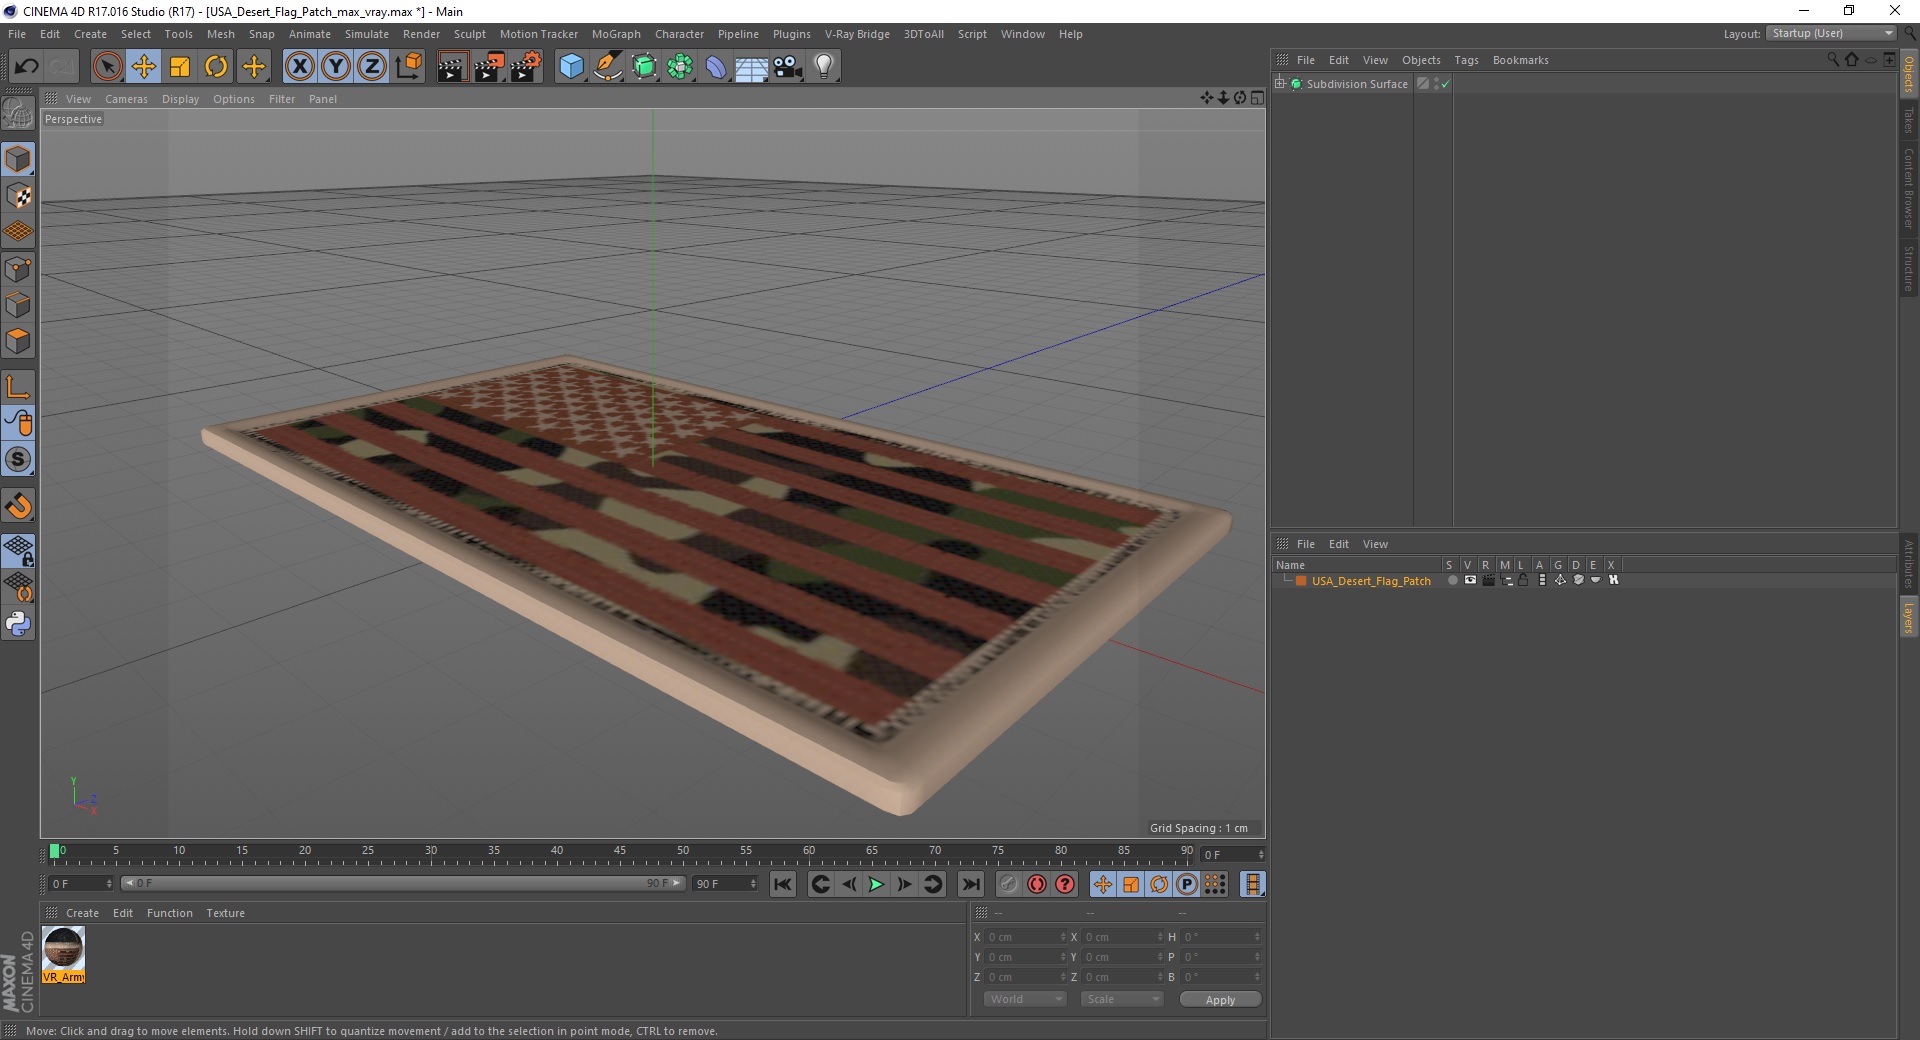Open the Render menu

[x=421, y=34]
